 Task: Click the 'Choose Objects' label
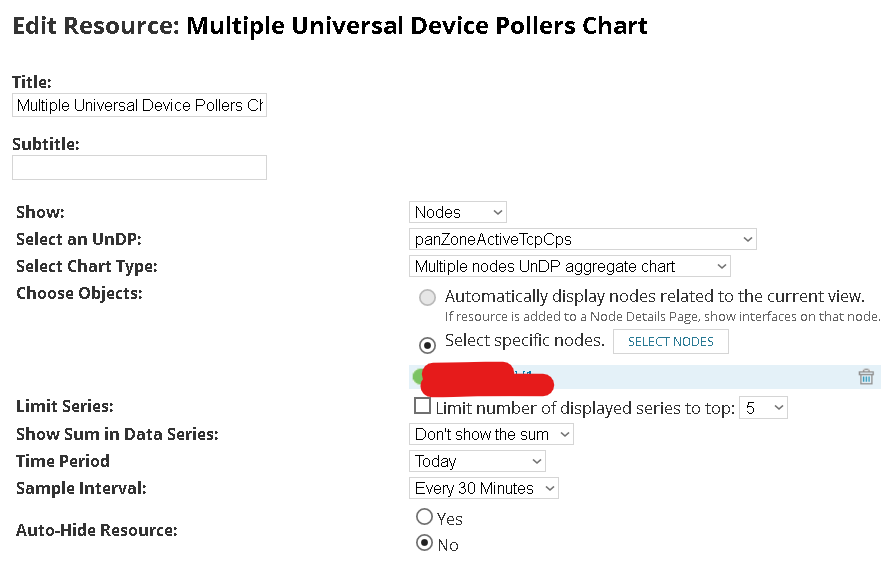coord(79,294)
